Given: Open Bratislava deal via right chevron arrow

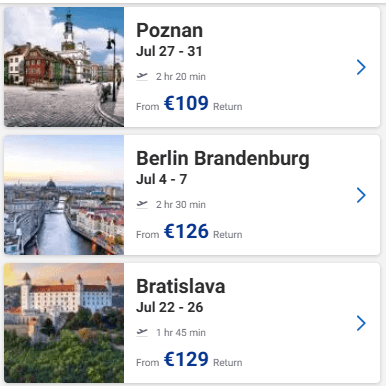Looking at the screenshot, I should click(x=361, y=323).
